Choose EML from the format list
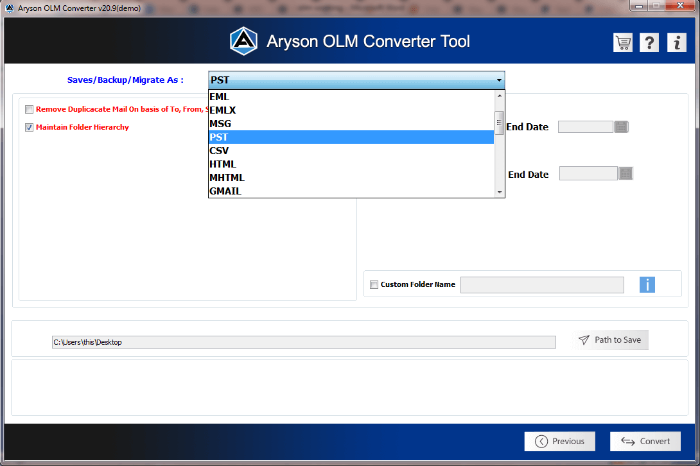Screen dimensions: 700x466 click(351, 96)
